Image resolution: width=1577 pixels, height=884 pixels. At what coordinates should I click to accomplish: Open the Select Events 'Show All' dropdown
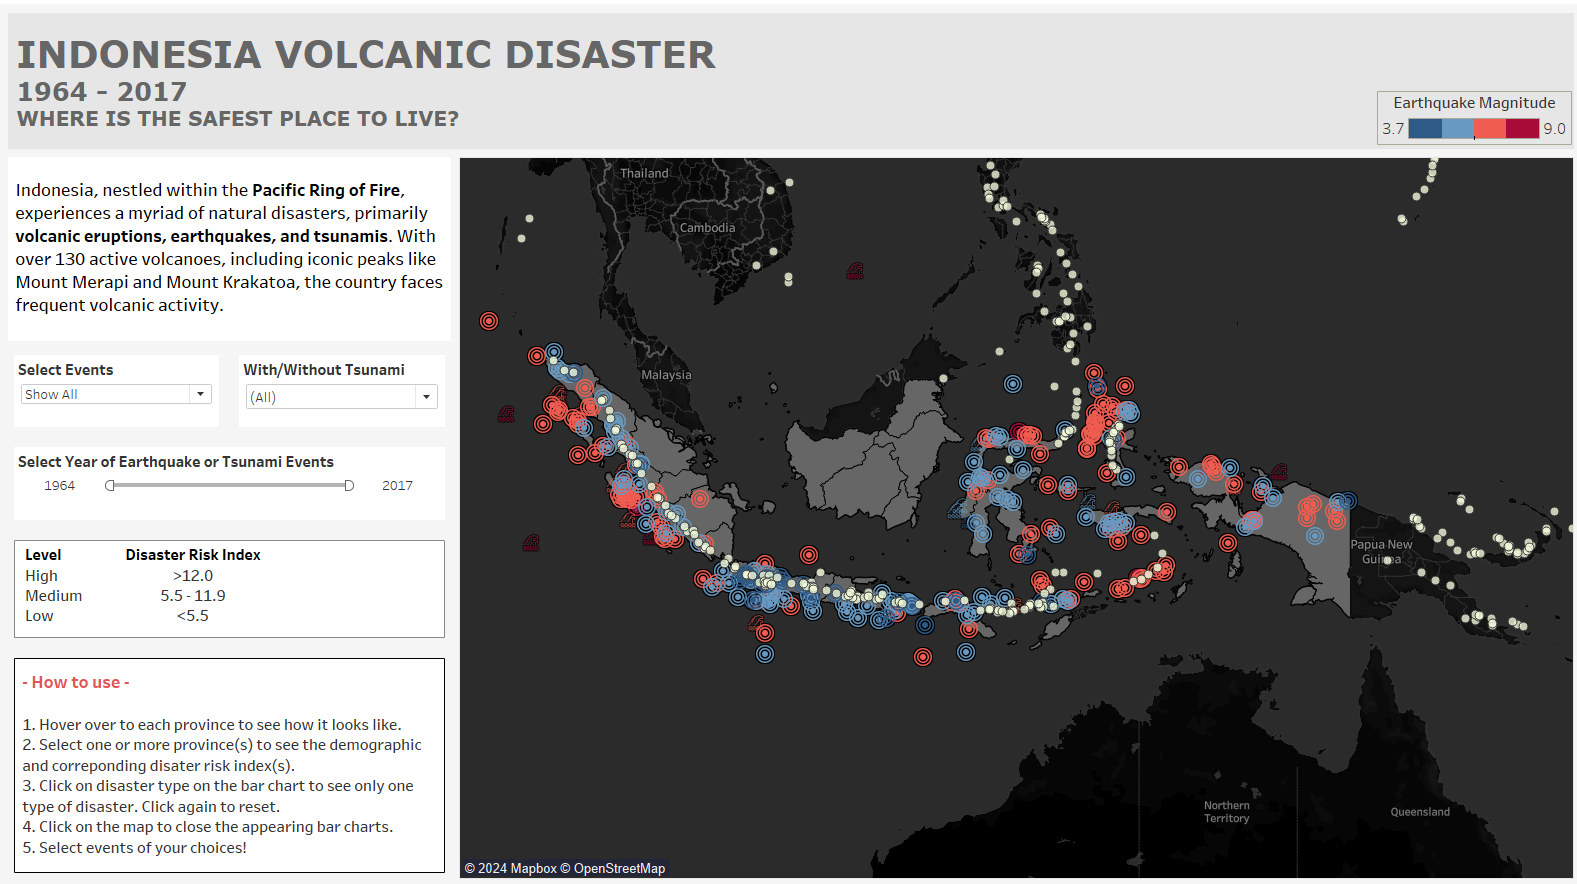pyautogui.click(x=116, y=394)
